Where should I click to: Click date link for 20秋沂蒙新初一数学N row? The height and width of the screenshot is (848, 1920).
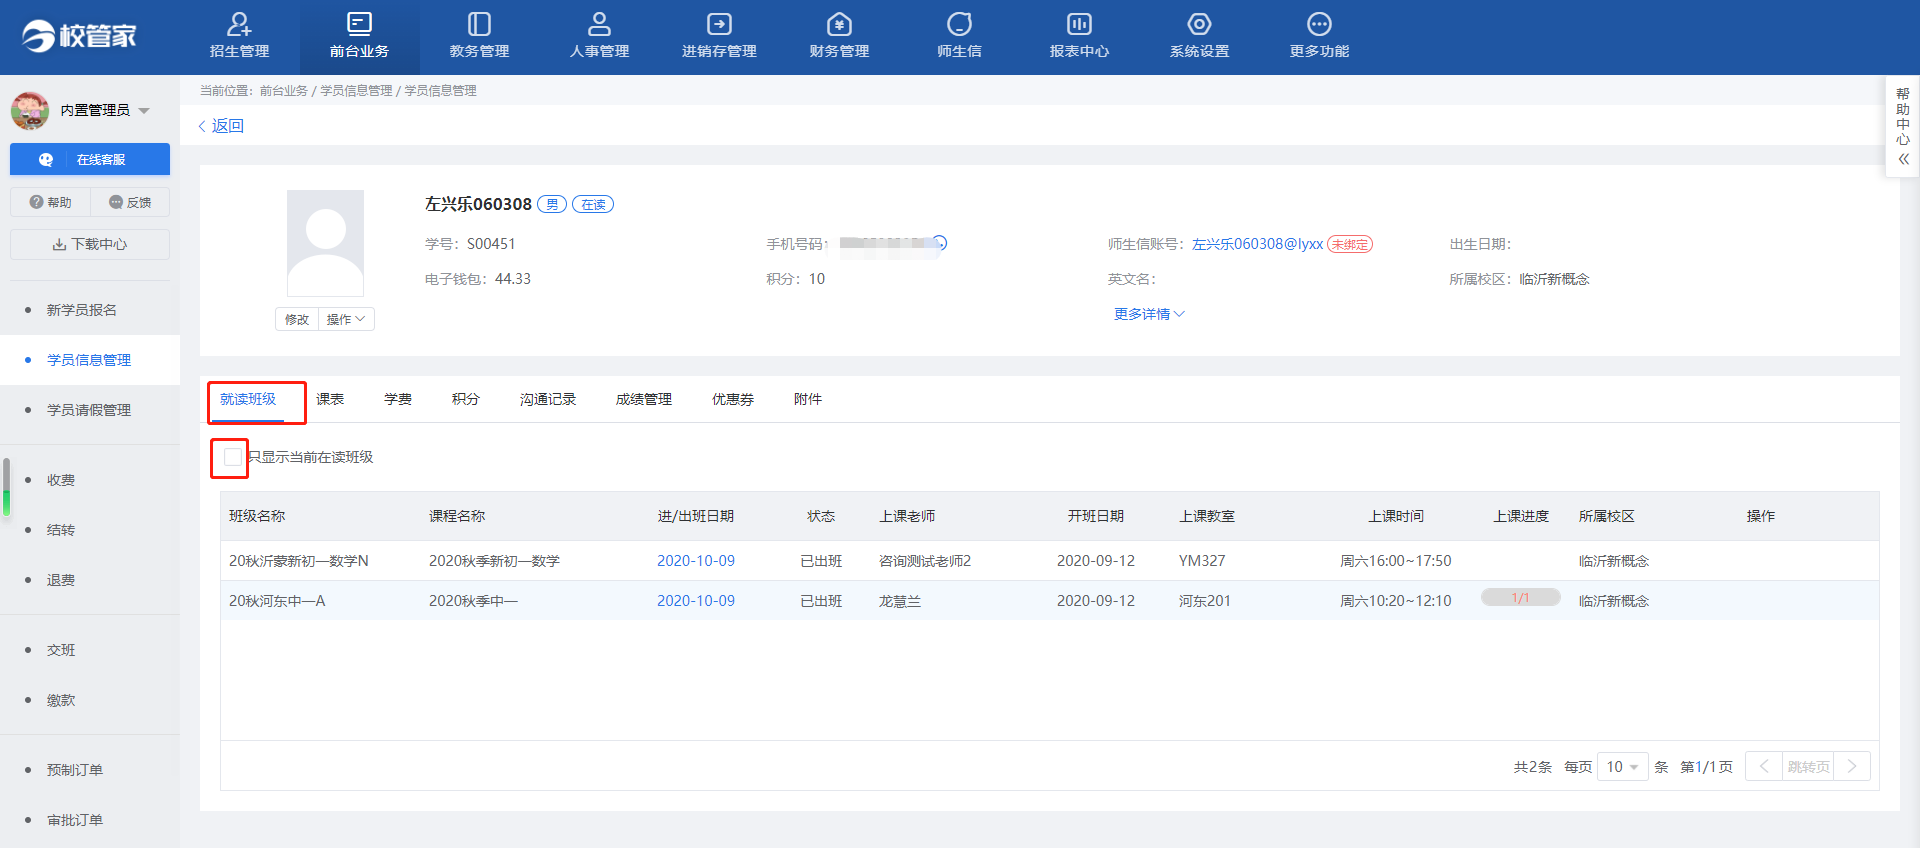[696, 561]
